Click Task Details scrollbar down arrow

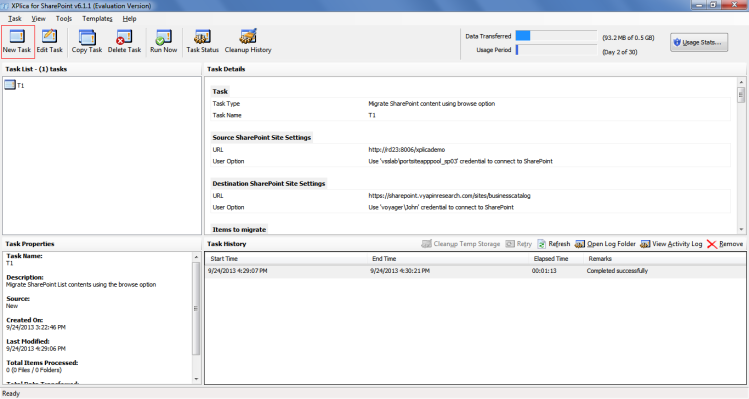coord(741,229)
